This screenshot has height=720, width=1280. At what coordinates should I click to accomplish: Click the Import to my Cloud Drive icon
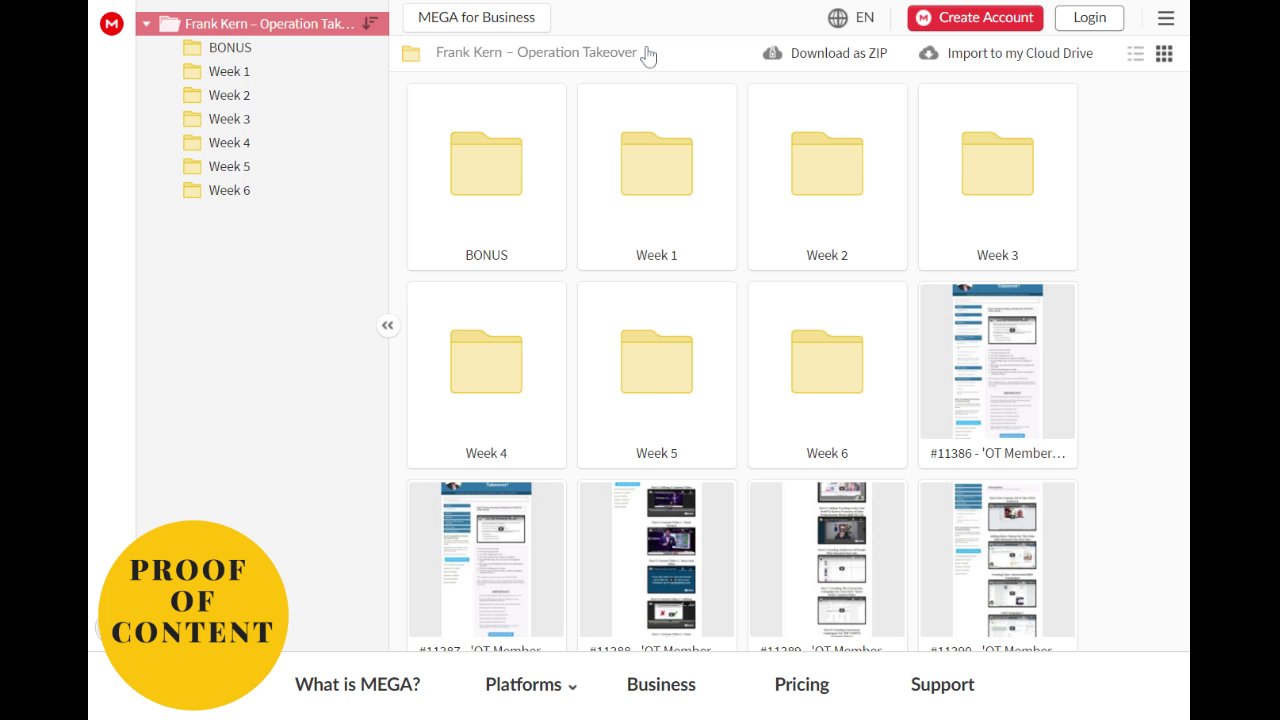pos(929,53)
